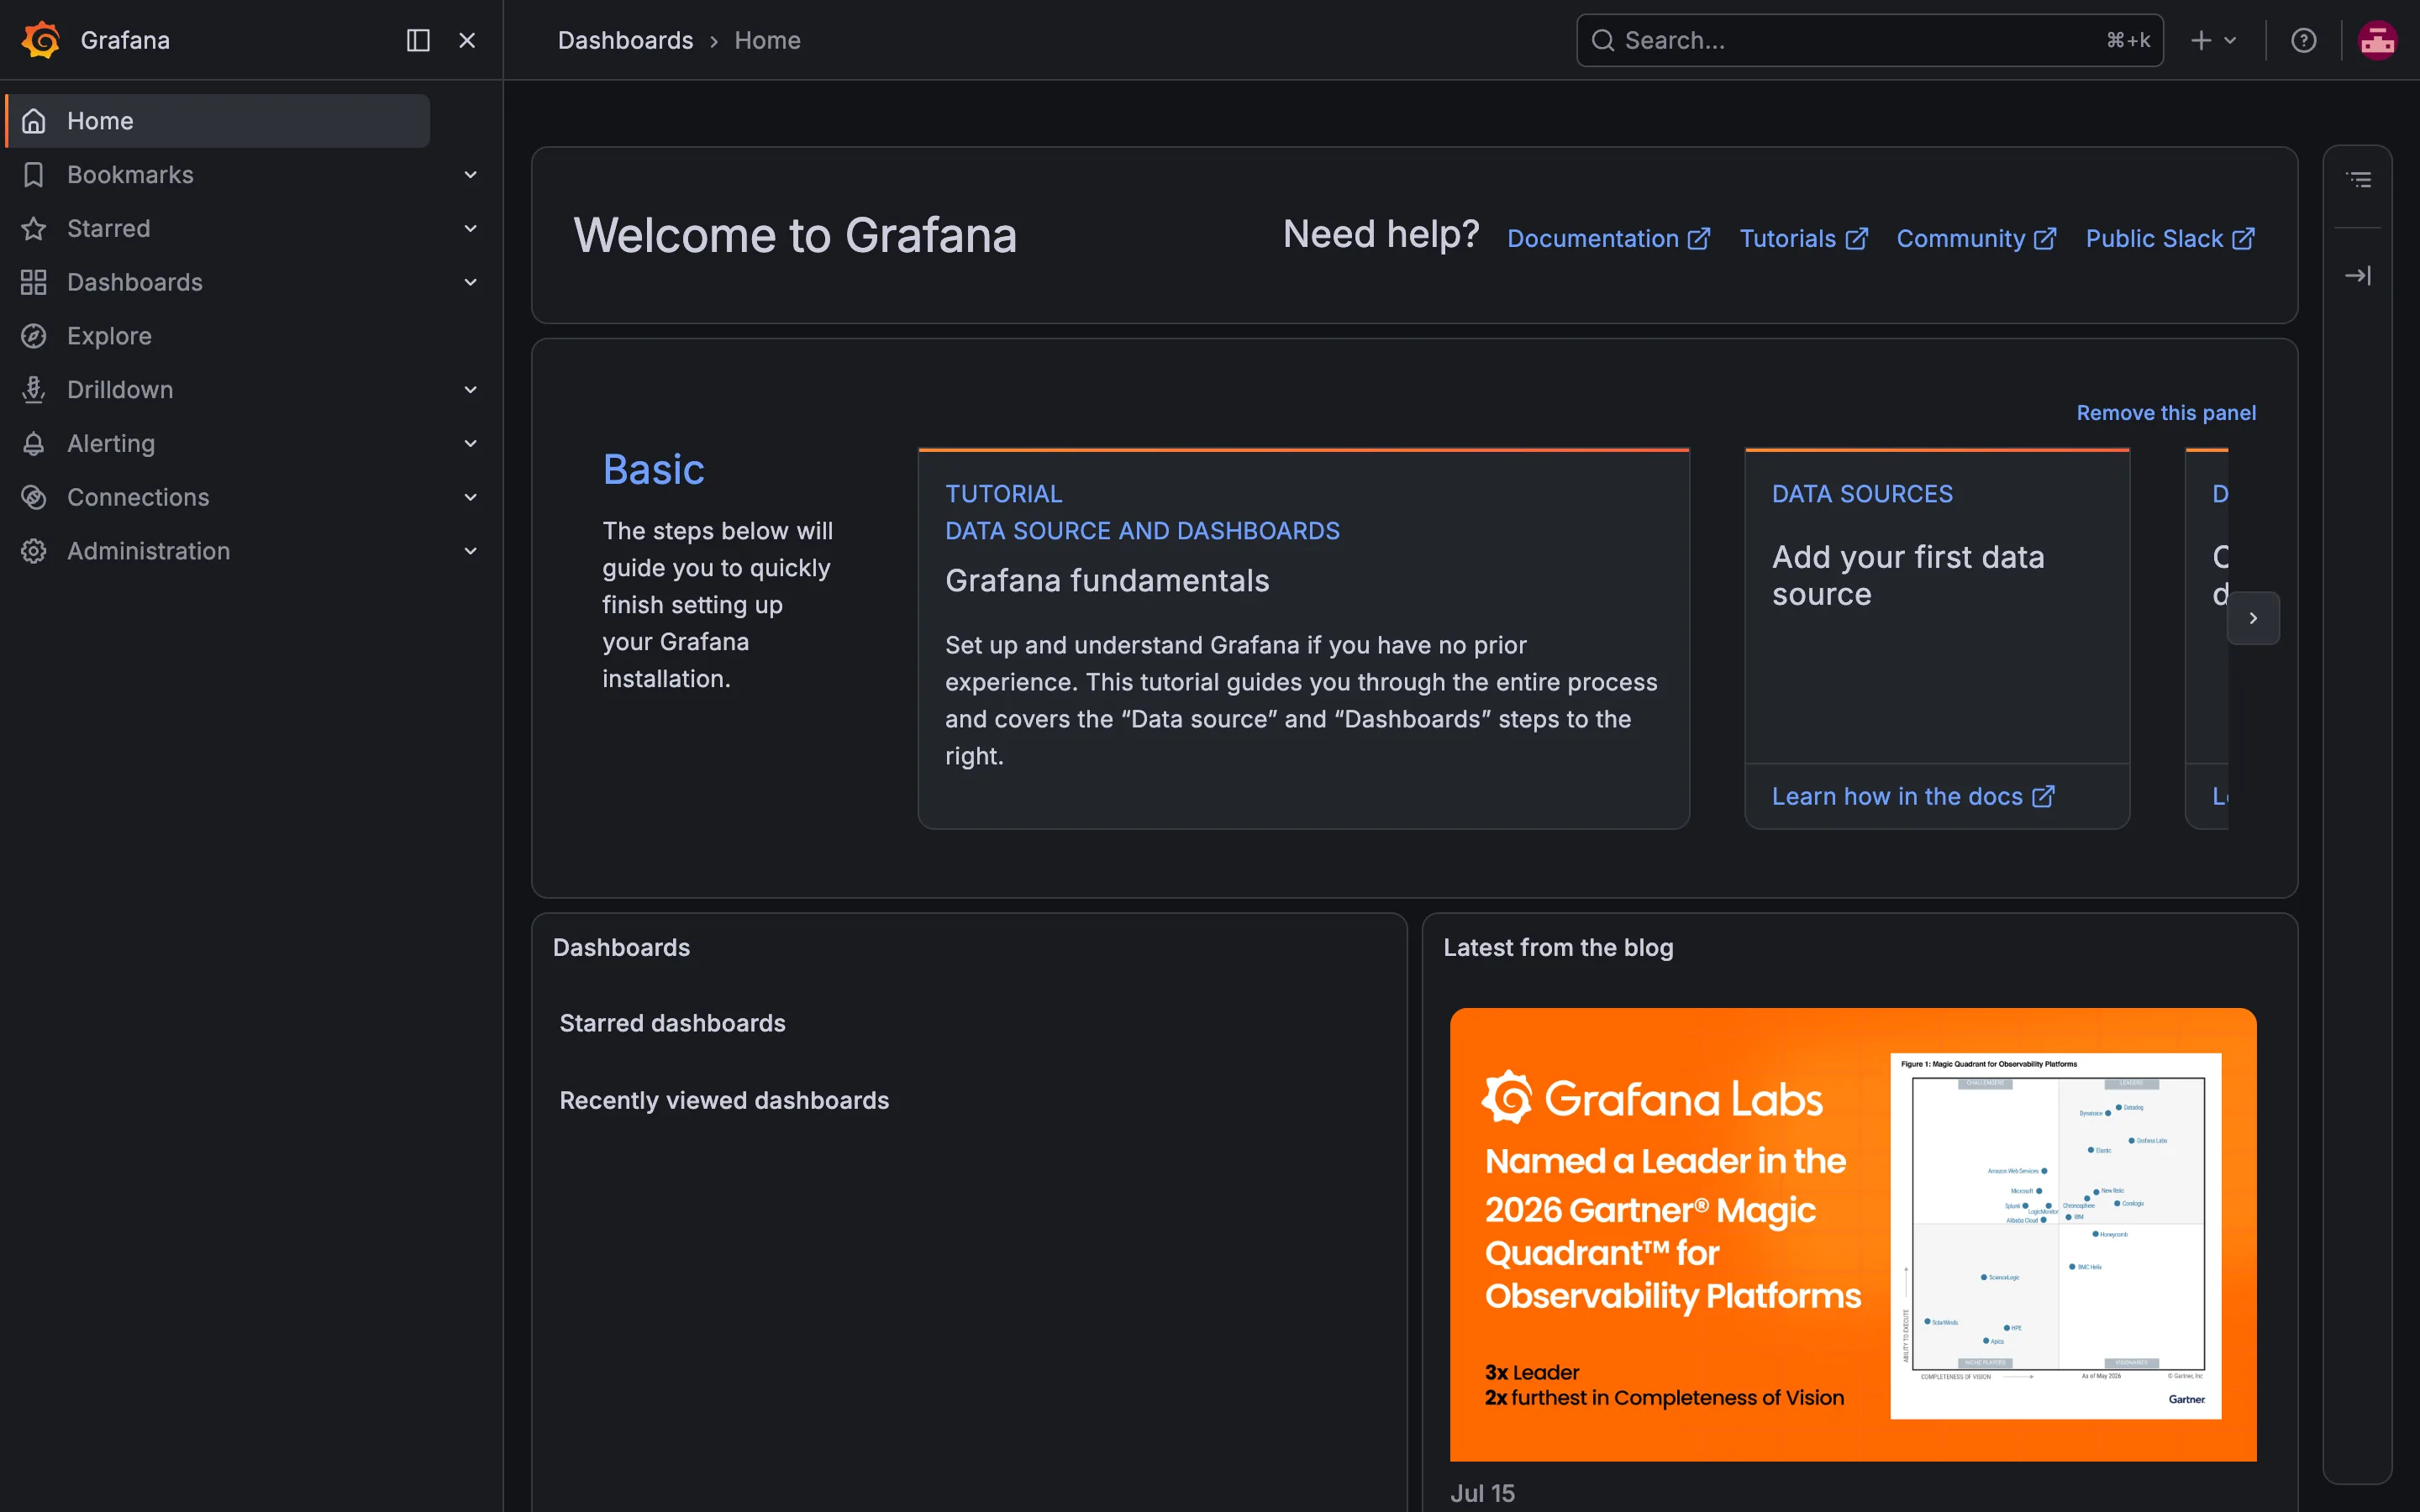Open the user profile avatar
The image size is (2420, 1512).
[2377, 40]
